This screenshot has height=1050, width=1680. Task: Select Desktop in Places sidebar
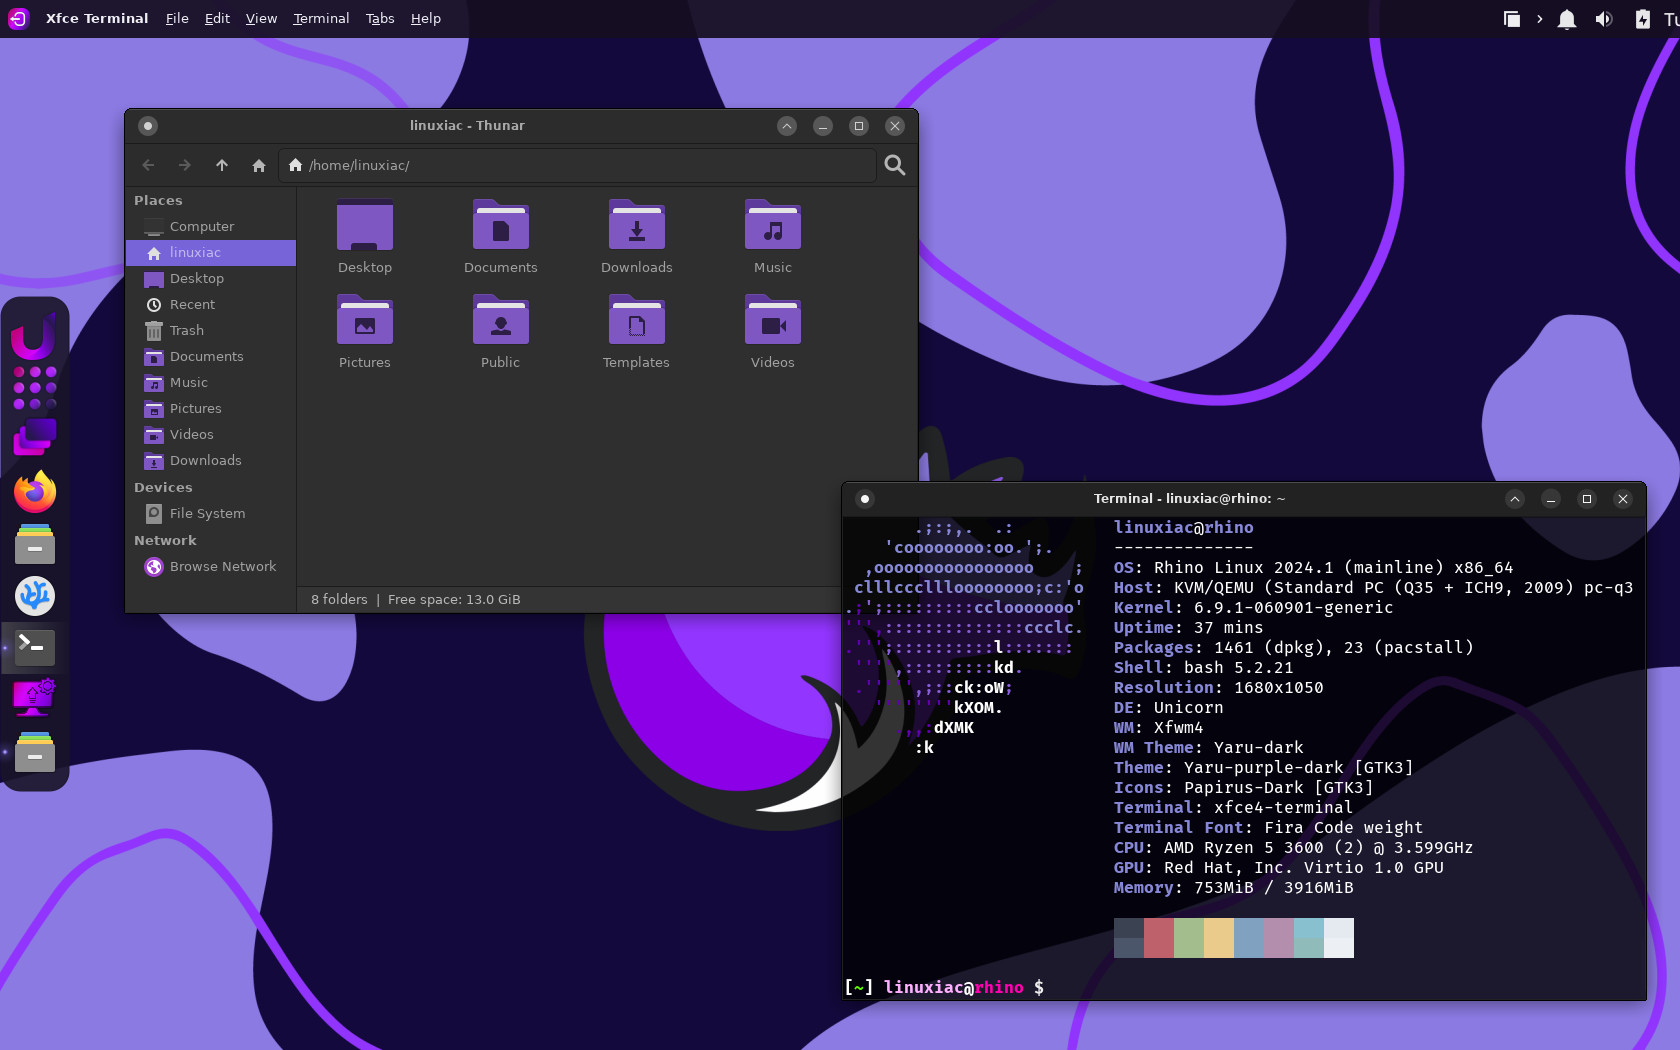pos(211,279)
